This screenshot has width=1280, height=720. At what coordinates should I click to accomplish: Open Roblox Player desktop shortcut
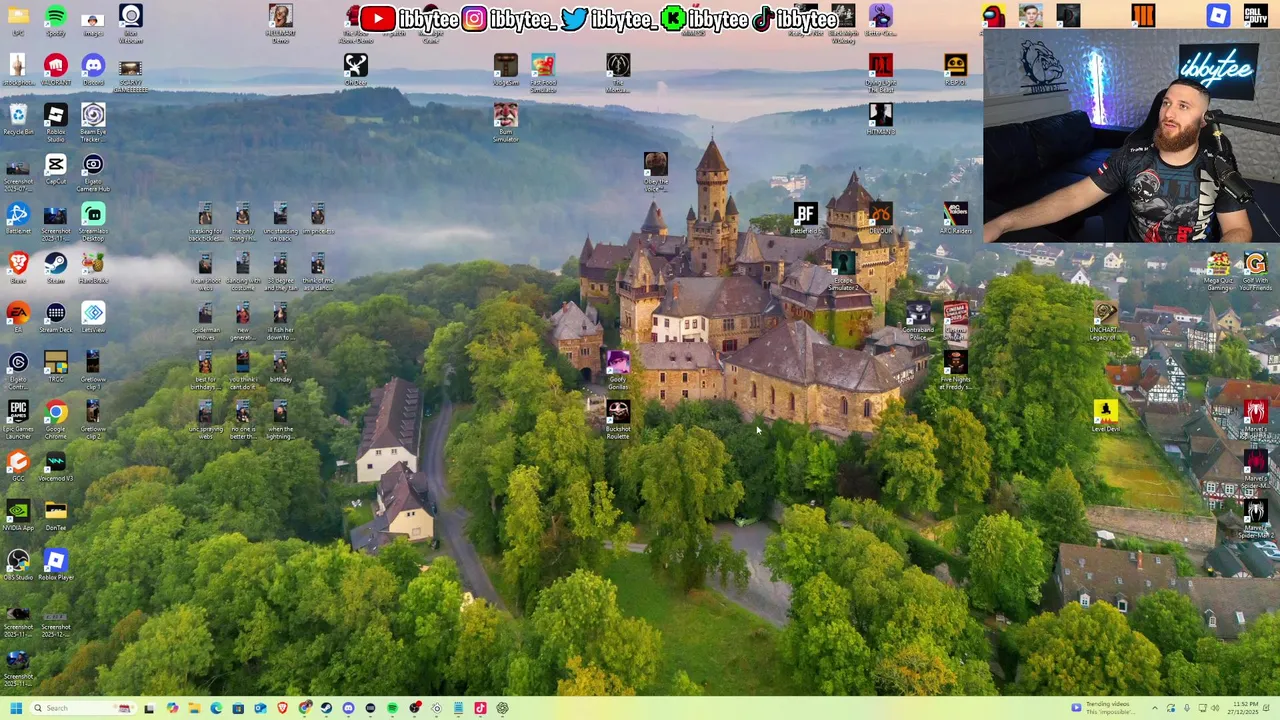point(55,565)
